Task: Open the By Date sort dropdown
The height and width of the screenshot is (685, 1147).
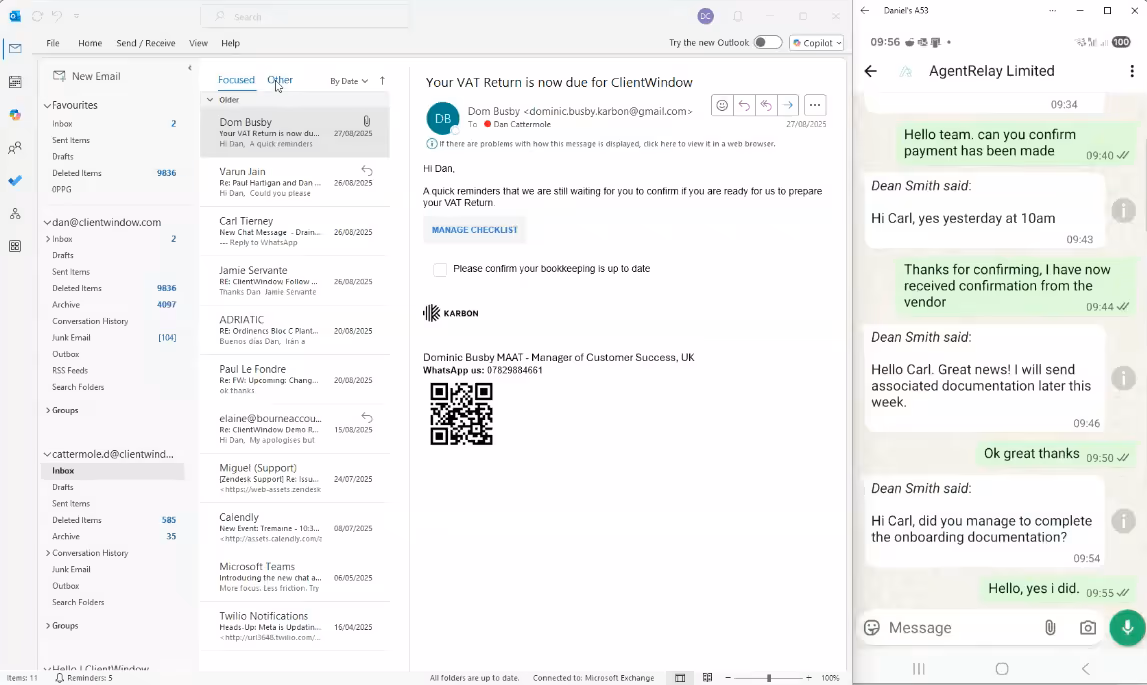Action: pyautogui.click(x=349, y=81)
